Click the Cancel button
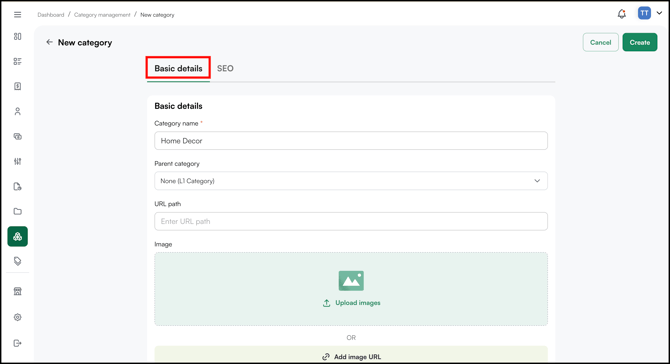The height and width of the screenshot is (364, 670). pyautogui.click(x=600, y=42)
